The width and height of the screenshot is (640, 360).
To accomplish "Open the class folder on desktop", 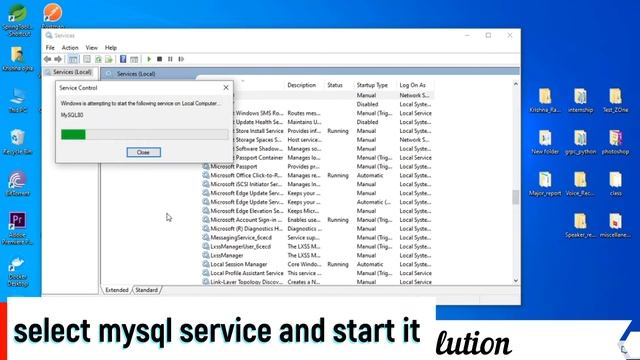I will click(616, 184).
